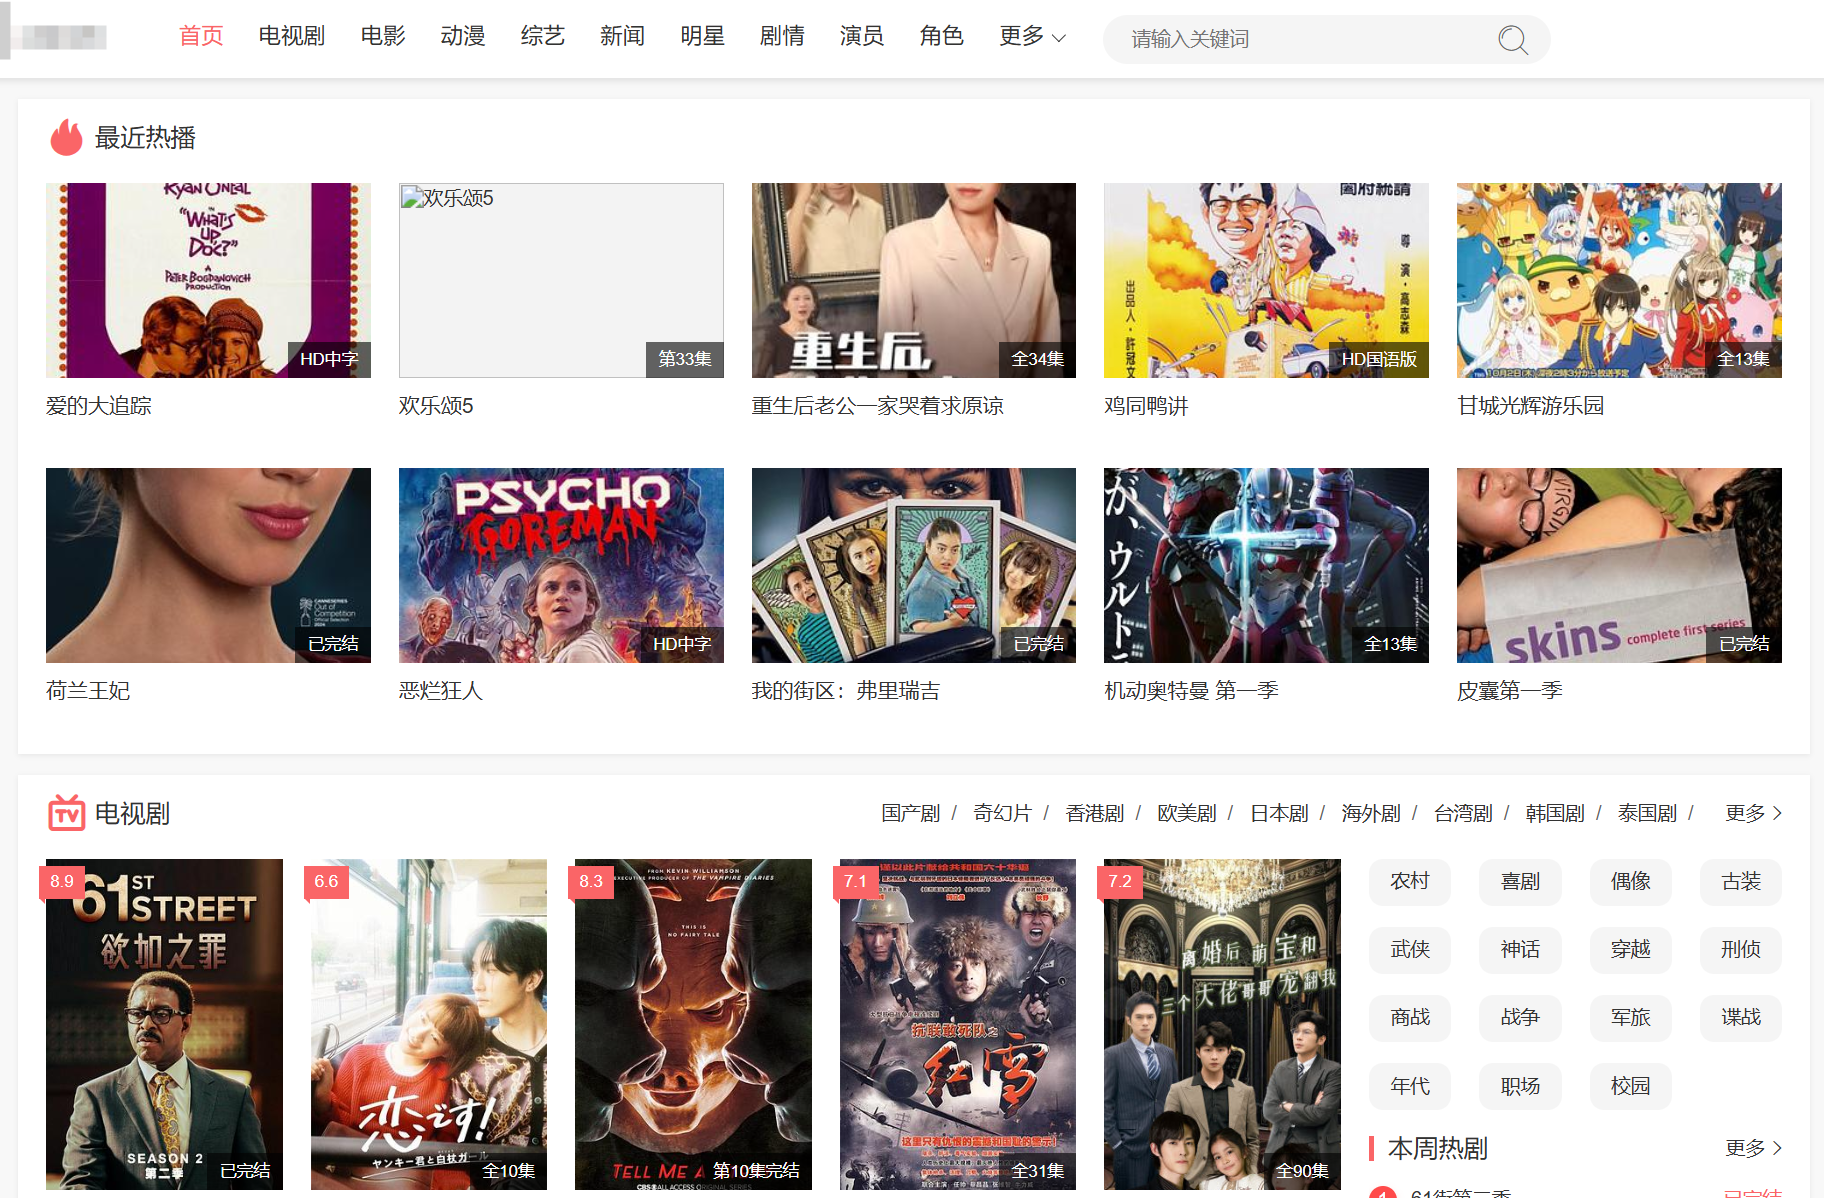The width and height of the screenshot is (1824, 1198).
Task: Select the 综艺 navigation item
Action: (x=543, y=37)
